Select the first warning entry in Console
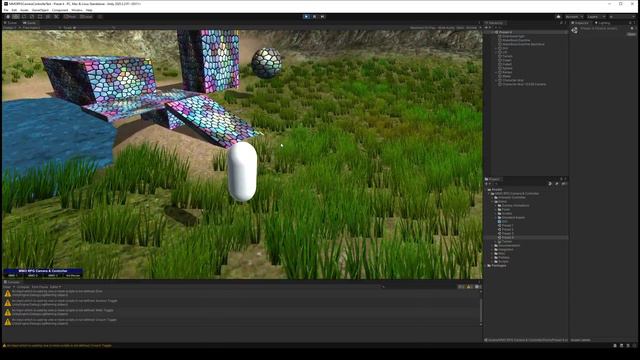 pyautogui.click(x=241, y=293)
